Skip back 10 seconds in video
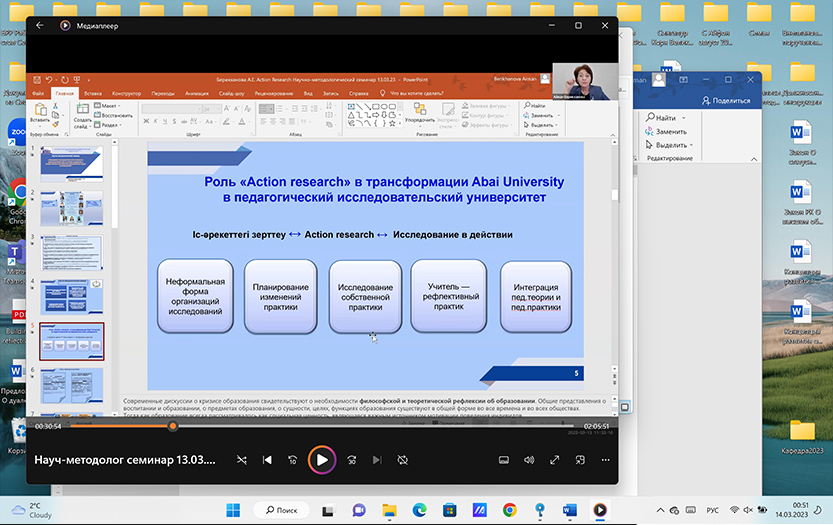This screenshot has width=833, height=525. pos(293,460)
